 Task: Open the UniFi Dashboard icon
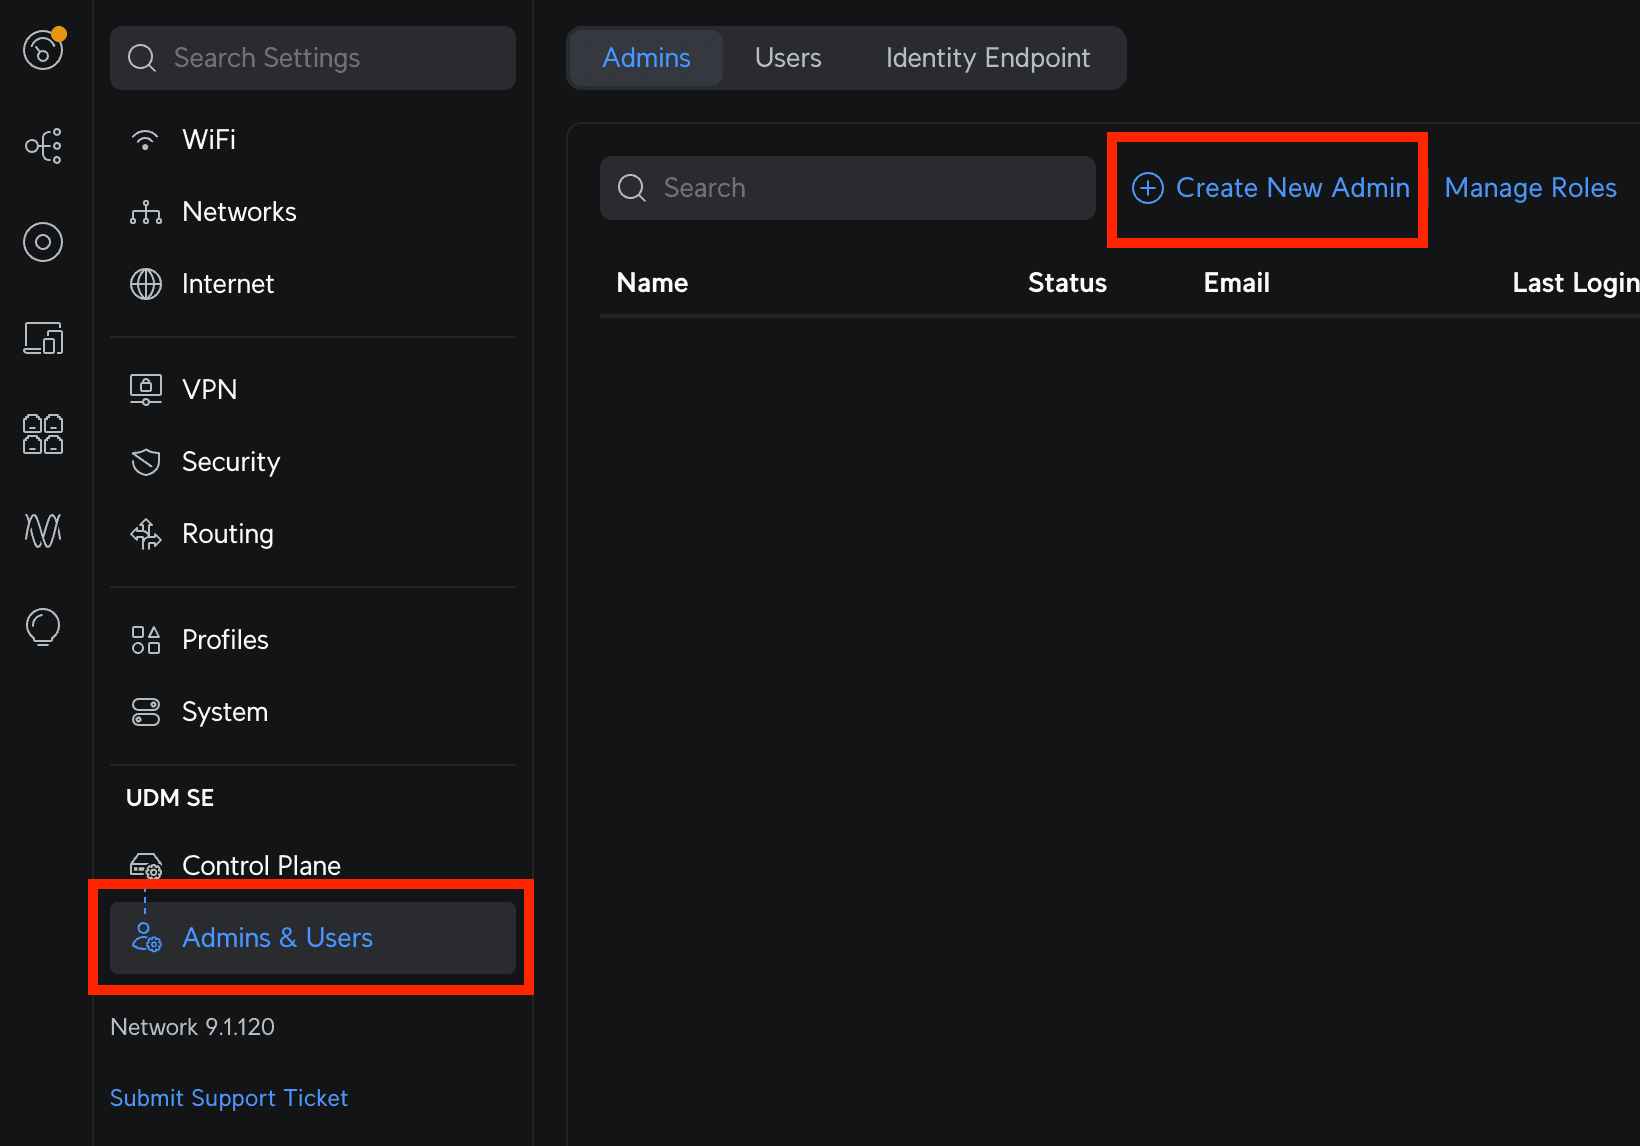coord(42,48)
